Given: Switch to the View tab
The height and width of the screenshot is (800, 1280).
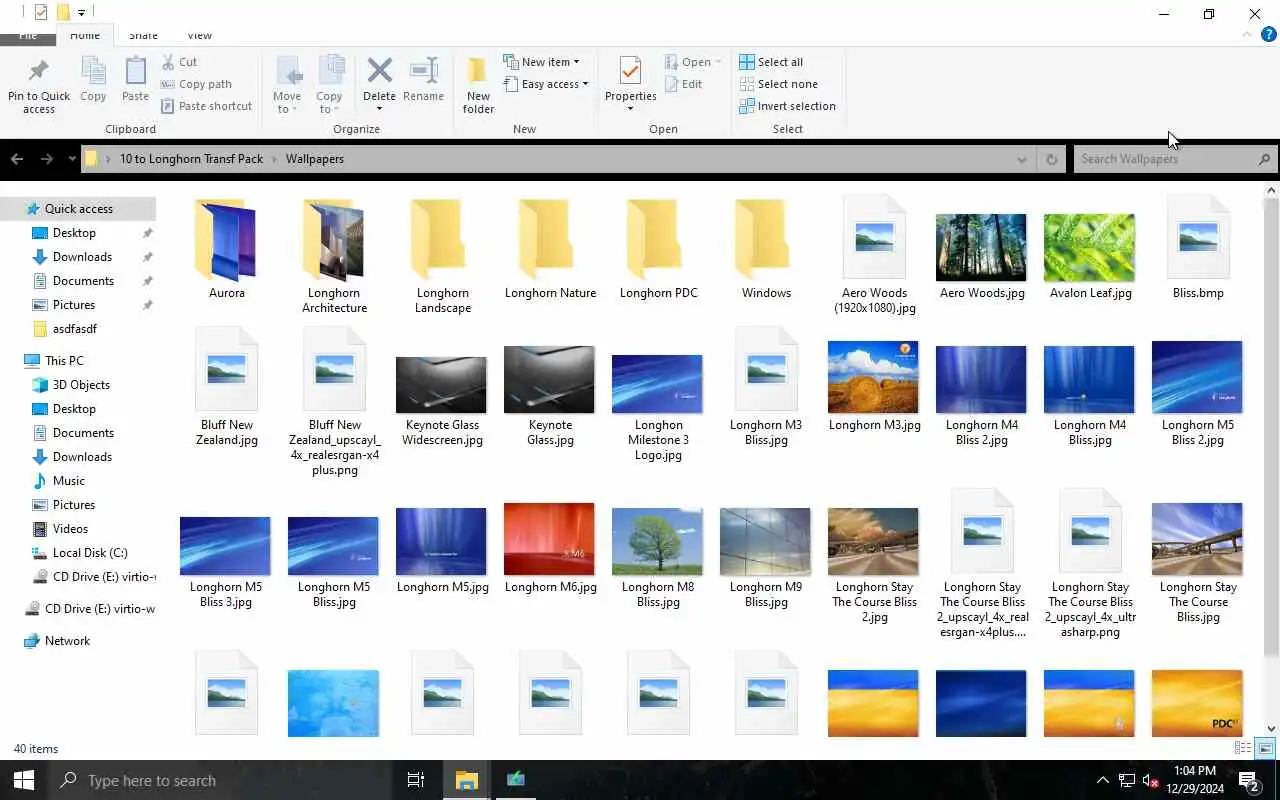Looking at the screenshot, I should coord(199,35).
